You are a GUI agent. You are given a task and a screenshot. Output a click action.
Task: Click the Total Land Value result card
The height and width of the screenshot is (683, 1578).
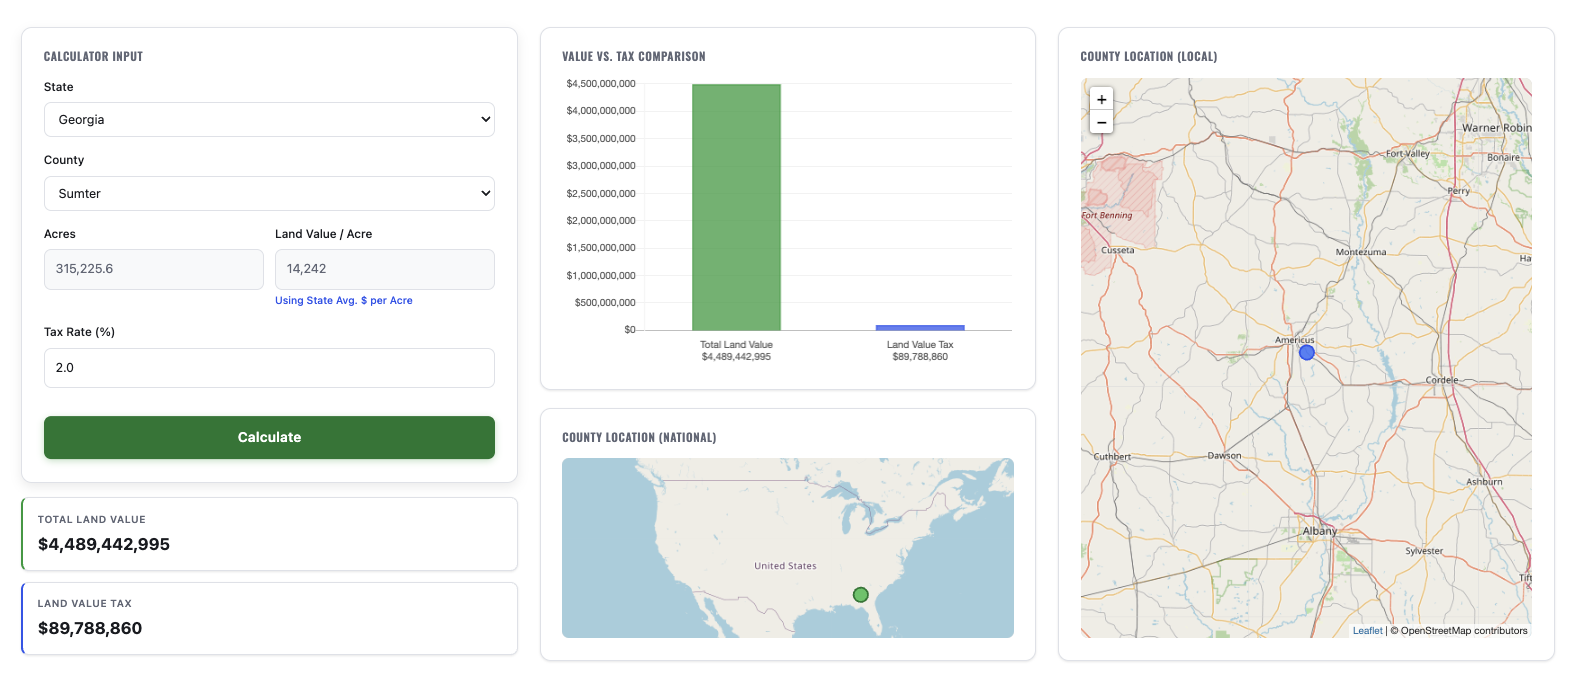click(269, 534)
